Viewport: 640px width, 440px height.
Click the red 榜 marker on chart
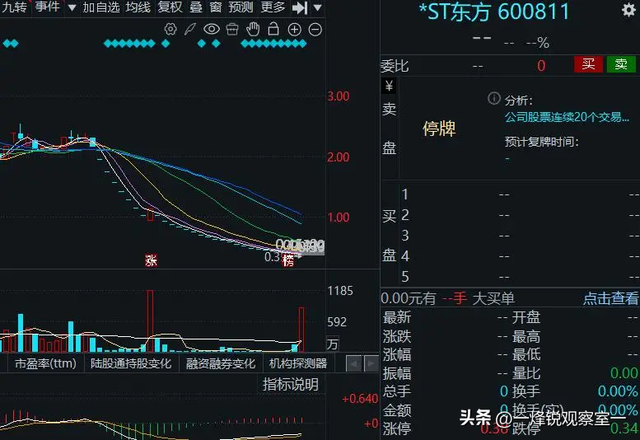288,260
